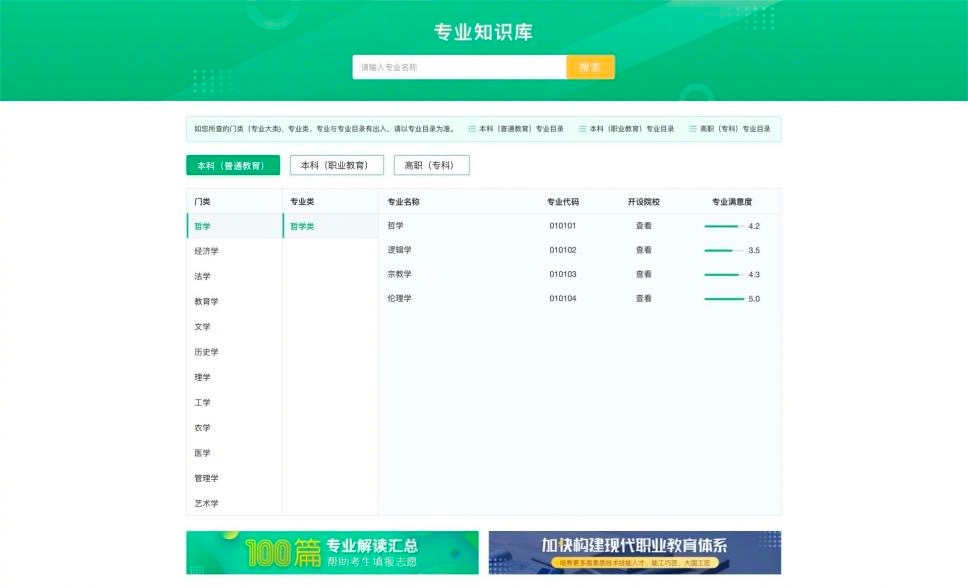
Task: Select 经济学 in the left category list
Action: click(207, 251)
